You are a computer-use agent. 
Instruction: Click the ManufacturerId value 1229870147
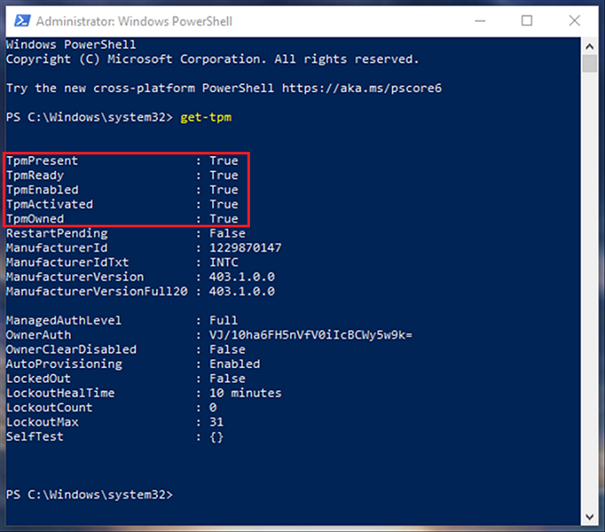point(245,248)
